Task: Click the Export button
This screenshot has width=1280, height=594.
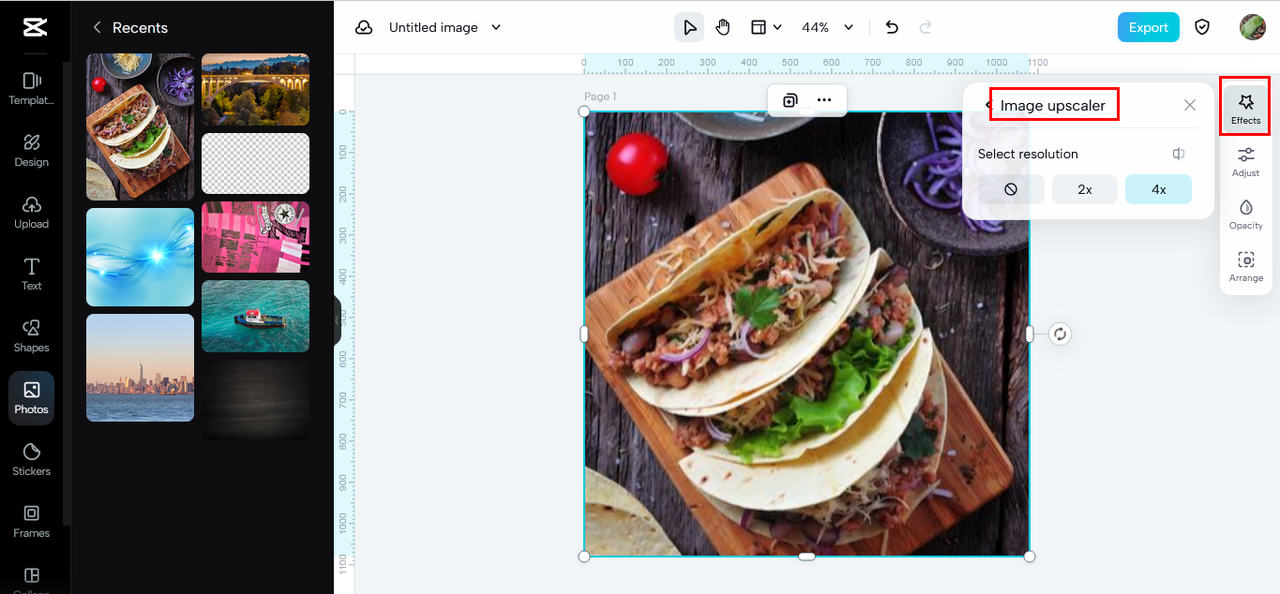Action: tap(1148, 28)
